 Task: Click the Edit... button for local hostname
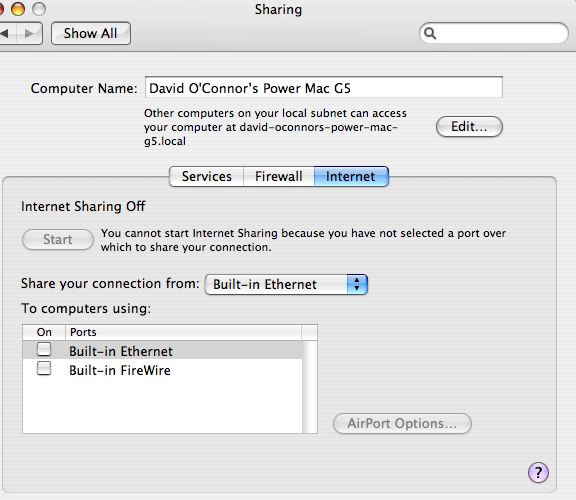469,127
